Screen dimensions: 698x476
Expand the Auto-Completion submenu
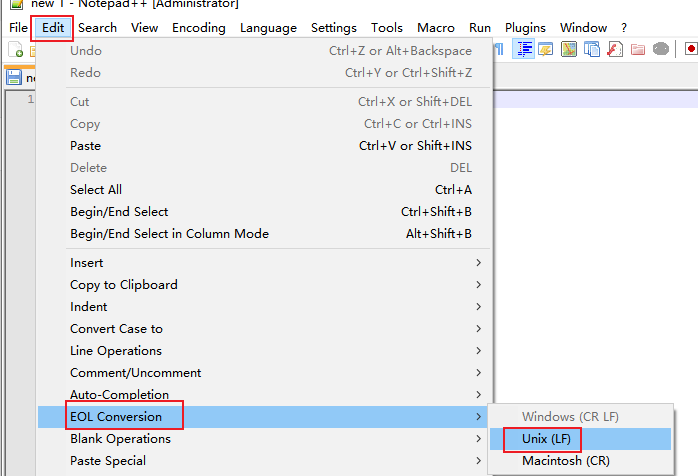(265, 395)
